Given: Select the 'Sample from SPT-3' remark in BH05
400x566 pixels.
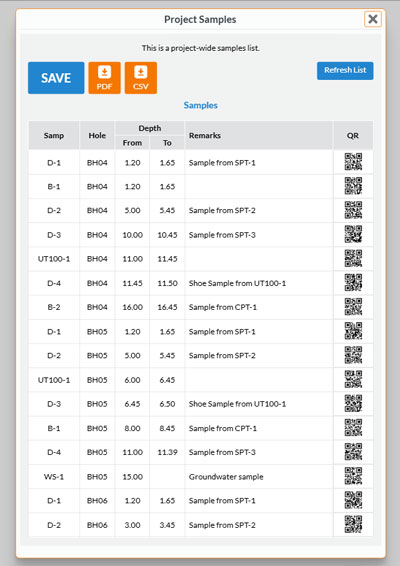Looking at the screenshot, I should point(222,452).
